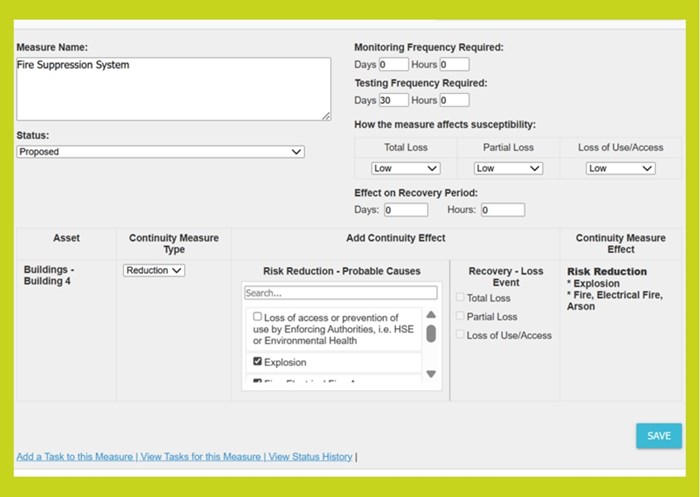Toggle the Recovery Total Loss checkbox
The width and height of the screenshot is (700, 497).
[460, 297]
